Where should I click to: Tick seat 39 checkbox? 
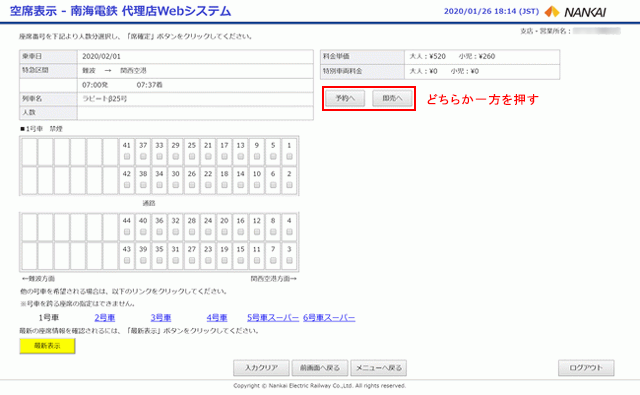pyautogui.click(x=143, y=260)
